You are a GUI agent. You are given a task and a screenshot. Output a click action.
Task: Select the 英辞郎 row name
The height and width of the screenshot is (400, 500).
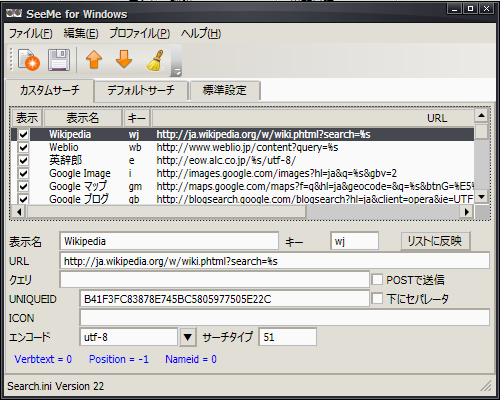66,160
